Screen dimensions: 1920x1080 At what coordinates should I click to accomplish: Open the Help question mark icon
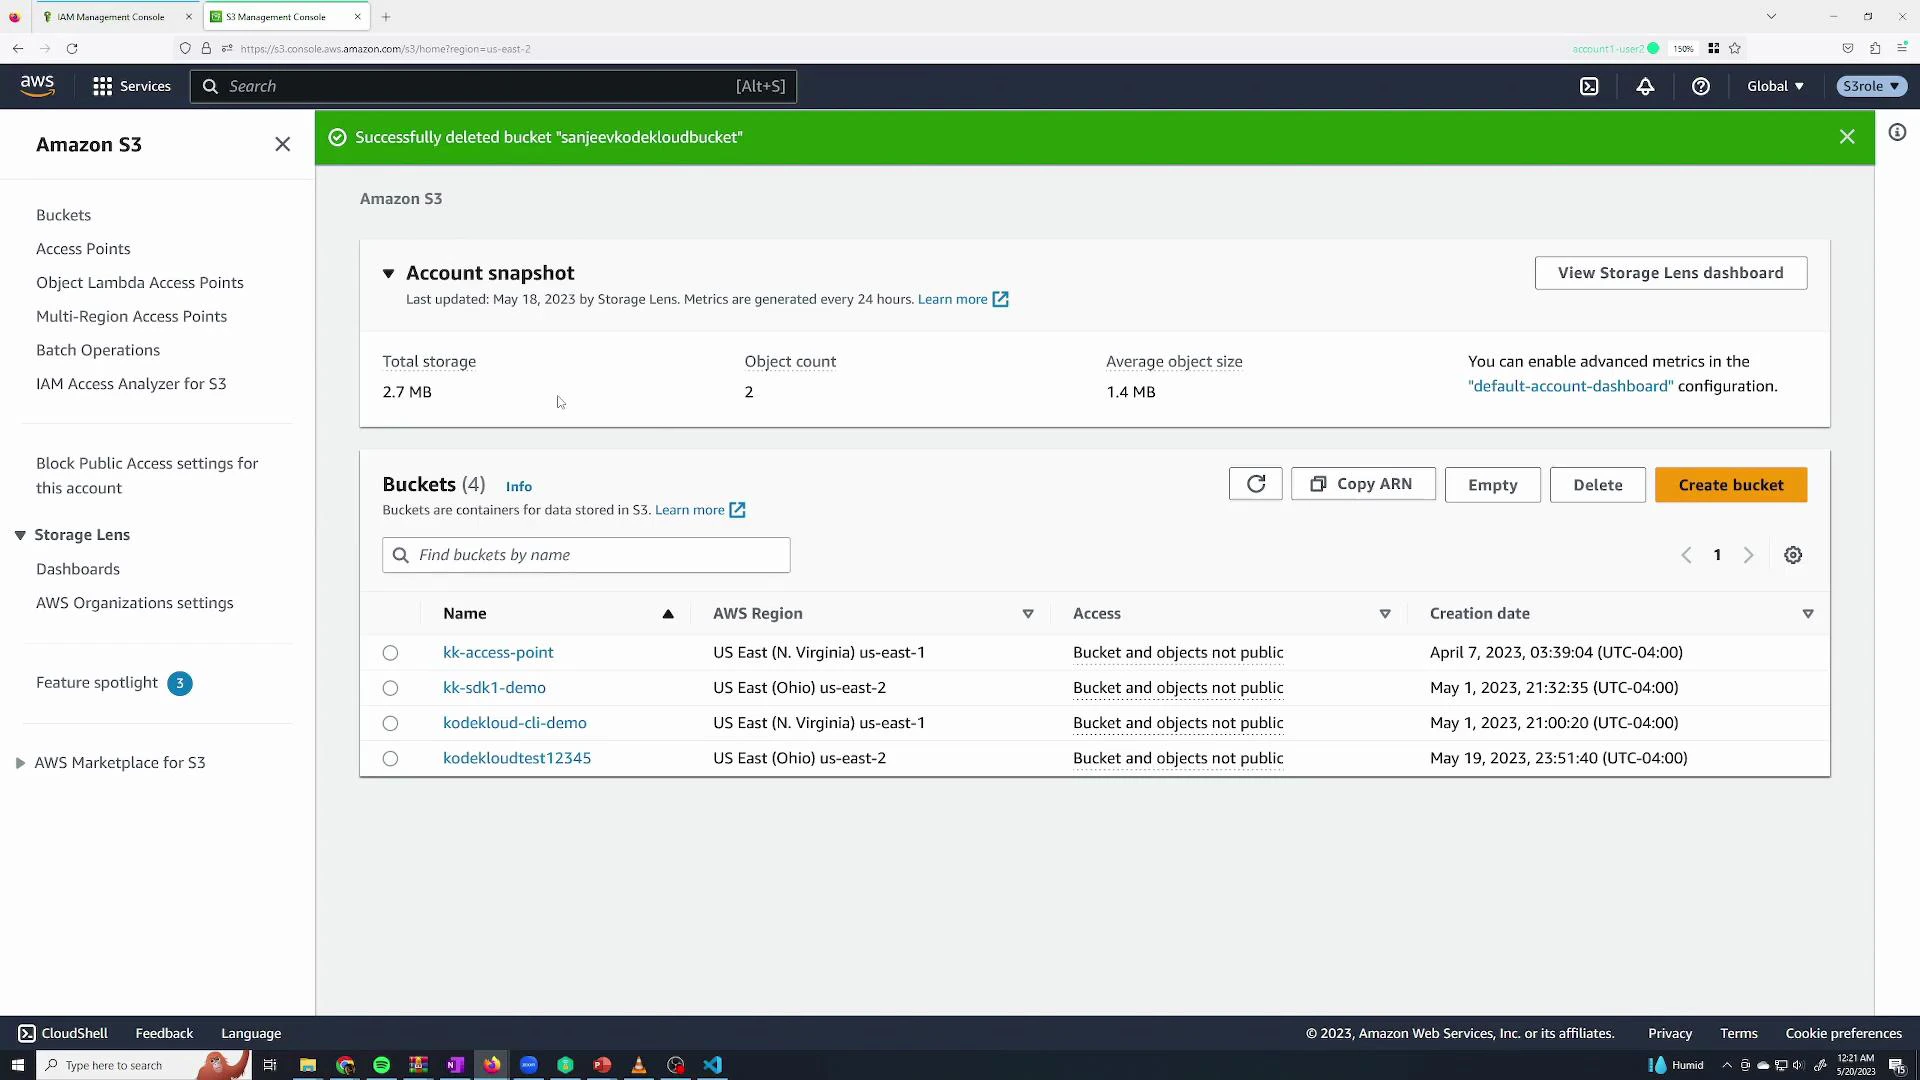tap(1700, 86)
